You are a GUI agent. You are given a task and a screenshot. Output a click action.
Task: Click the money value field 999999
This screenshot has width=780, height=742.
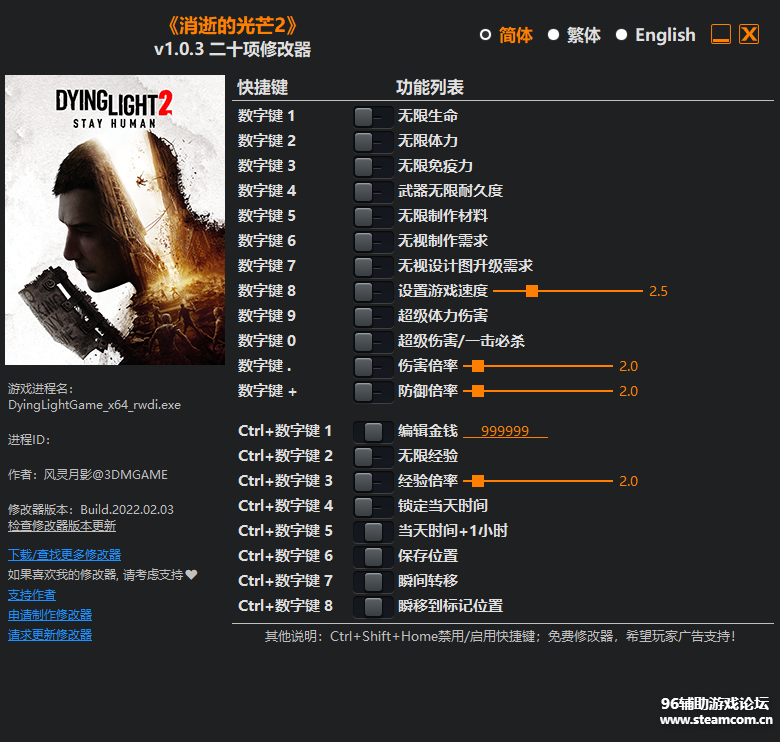505,431
